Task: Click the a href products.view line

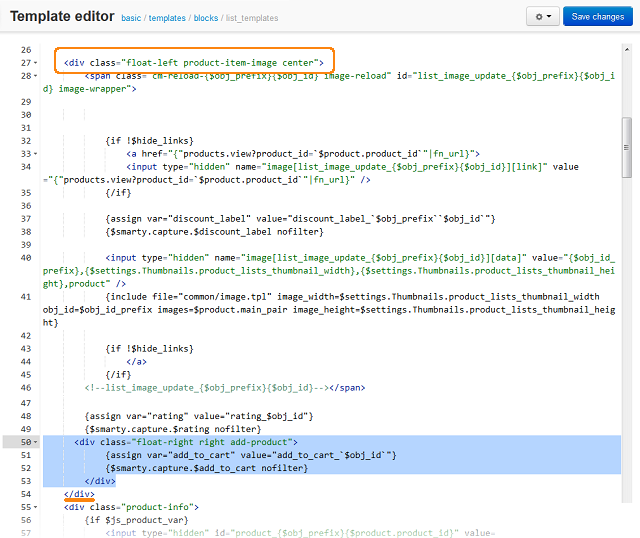Action: (303, 154)
